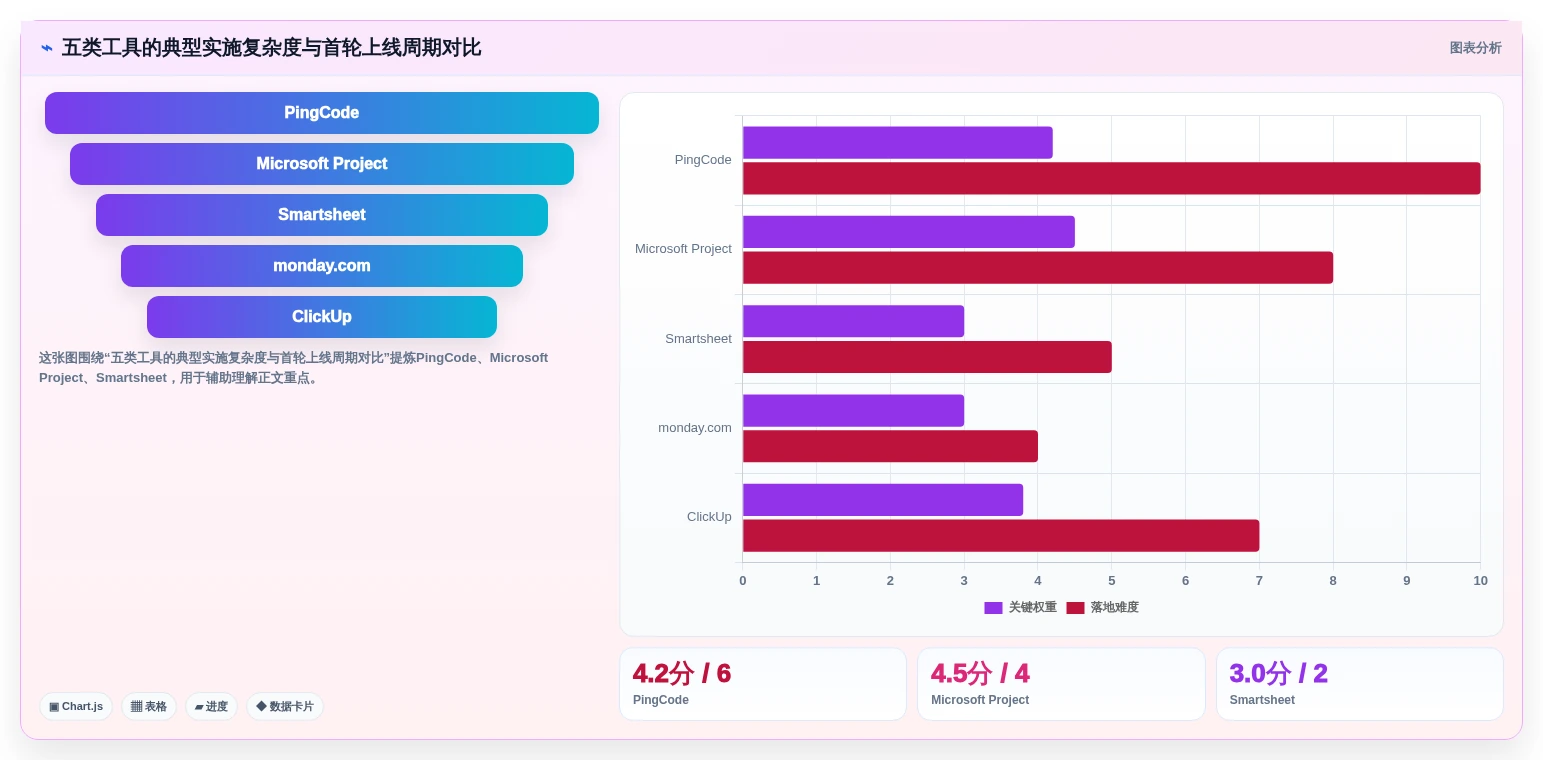Click the x-axis value 10
This screenshot has width=1543, height=760.
[1480, 581]
